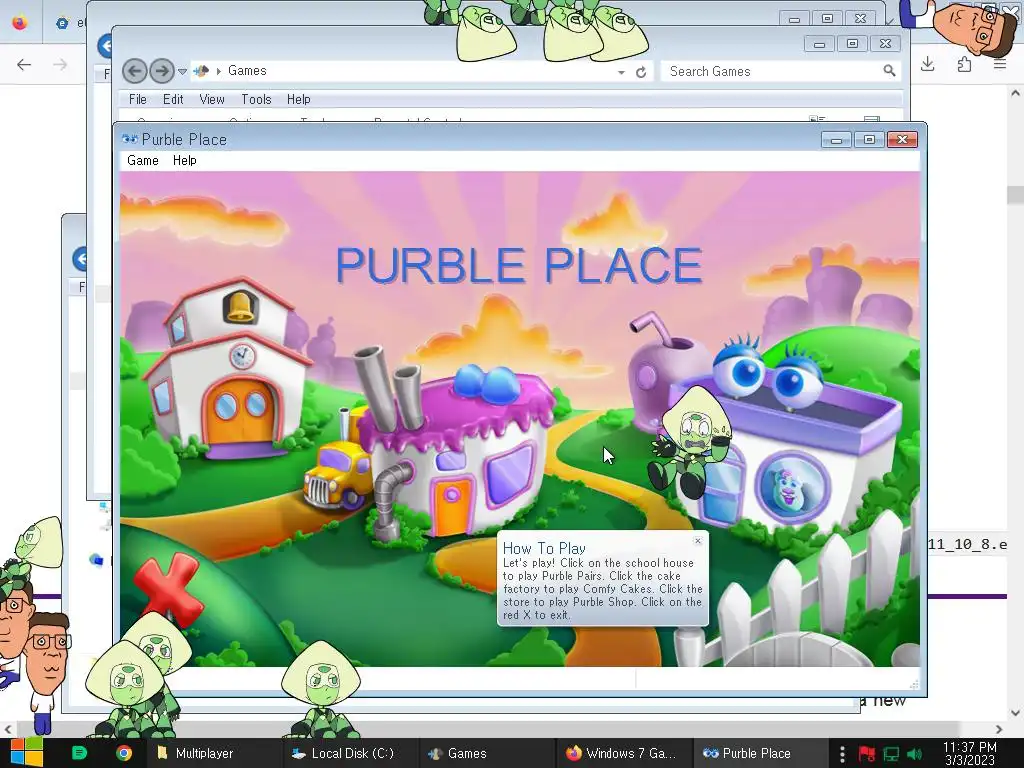Open Tools menu in Games window
The image size is (1024, 768).
[256, 99]
